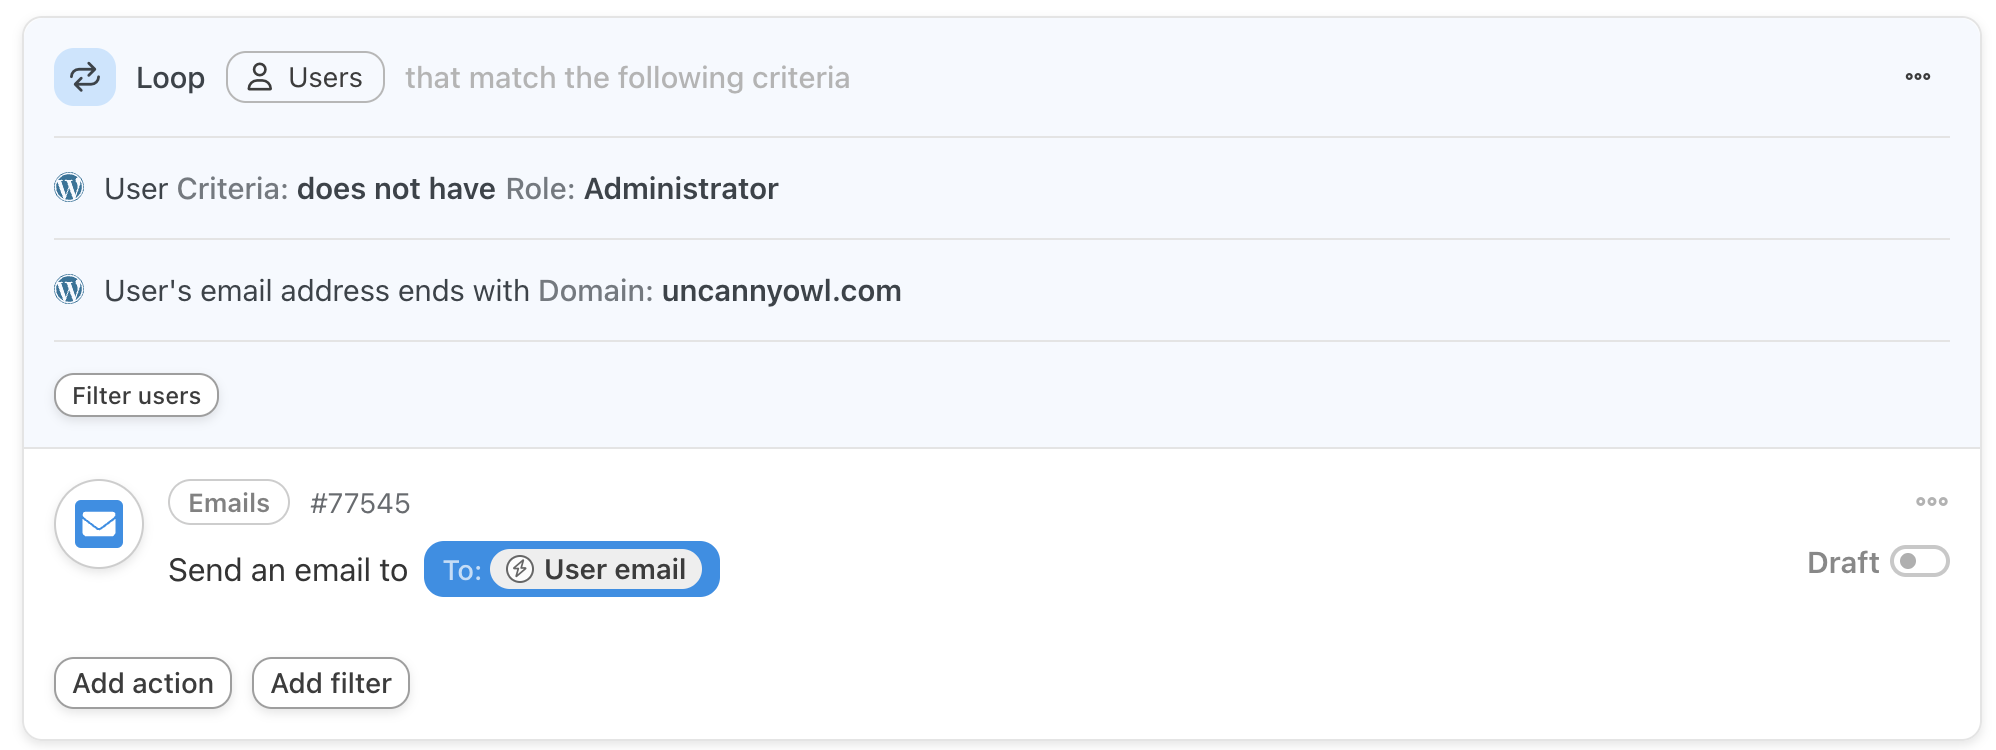Open the Loop three-dot options menu
Image resolution: width=1996 pixels, height=750 pixels.
(1917, 77)
